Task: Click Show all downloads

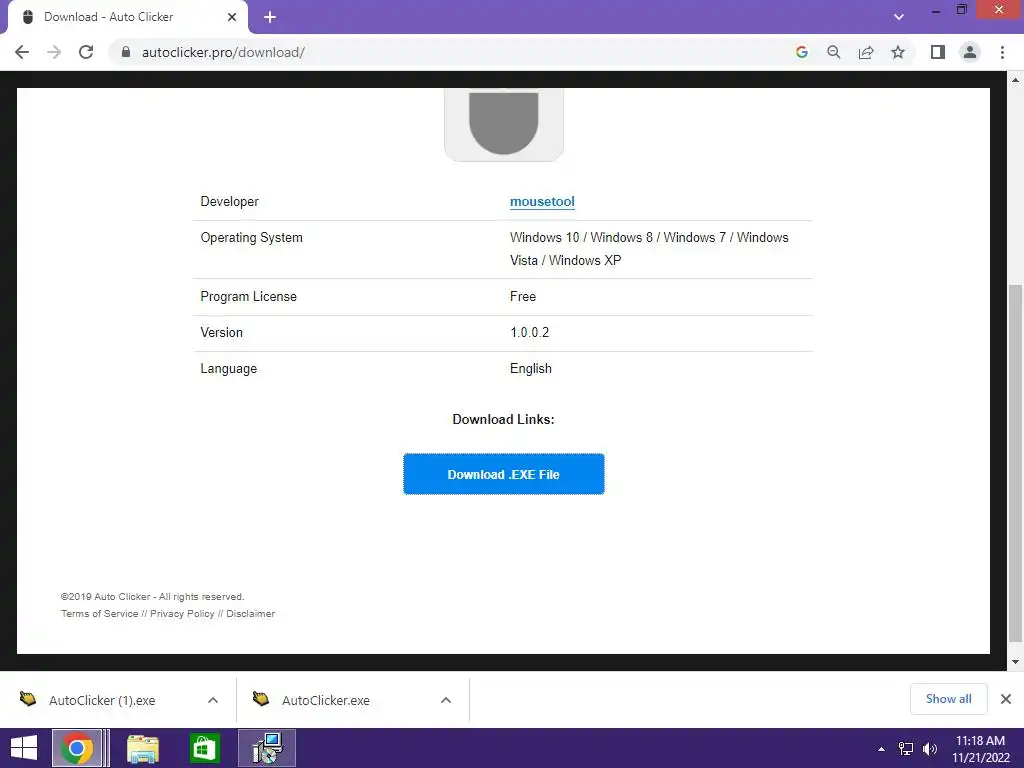Action: (x=948, y=699)
